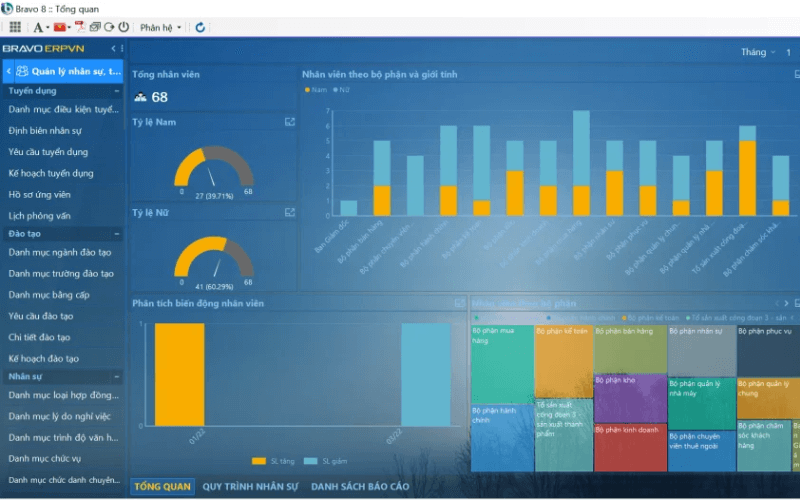Toggle the SL tăng legend series
Image resolution: width=800 pixels, height=500 pixels.
click(x=273, y=461)
